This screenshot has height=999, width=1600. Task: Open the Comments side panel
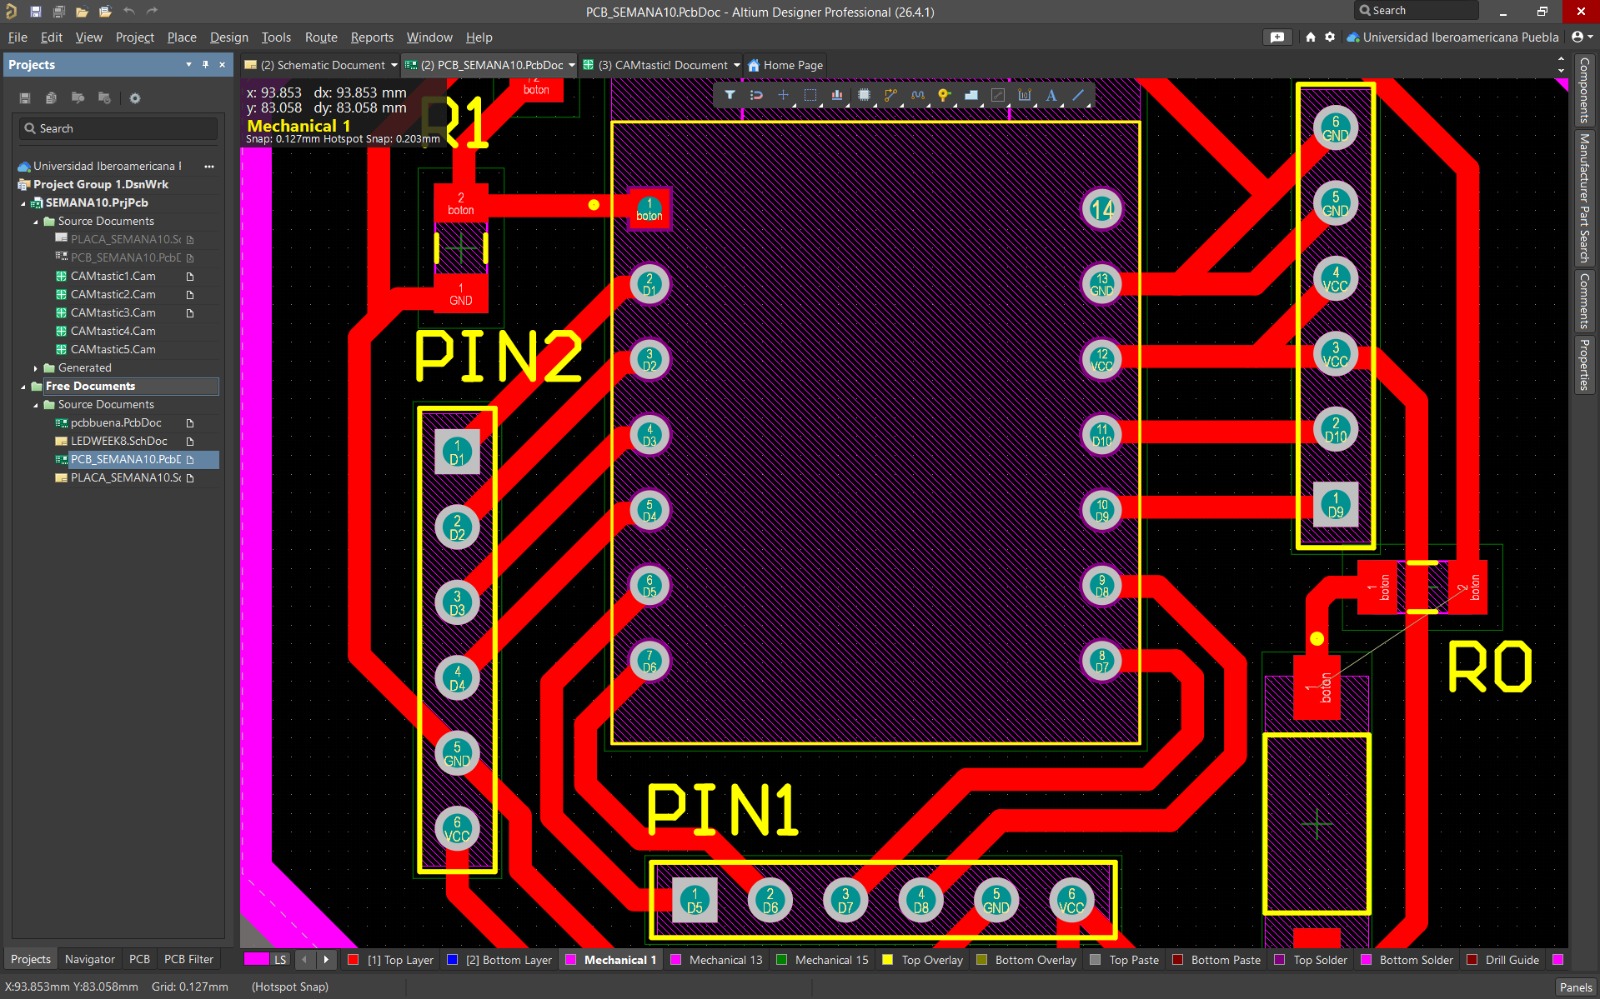click(x=1584, y=301)
